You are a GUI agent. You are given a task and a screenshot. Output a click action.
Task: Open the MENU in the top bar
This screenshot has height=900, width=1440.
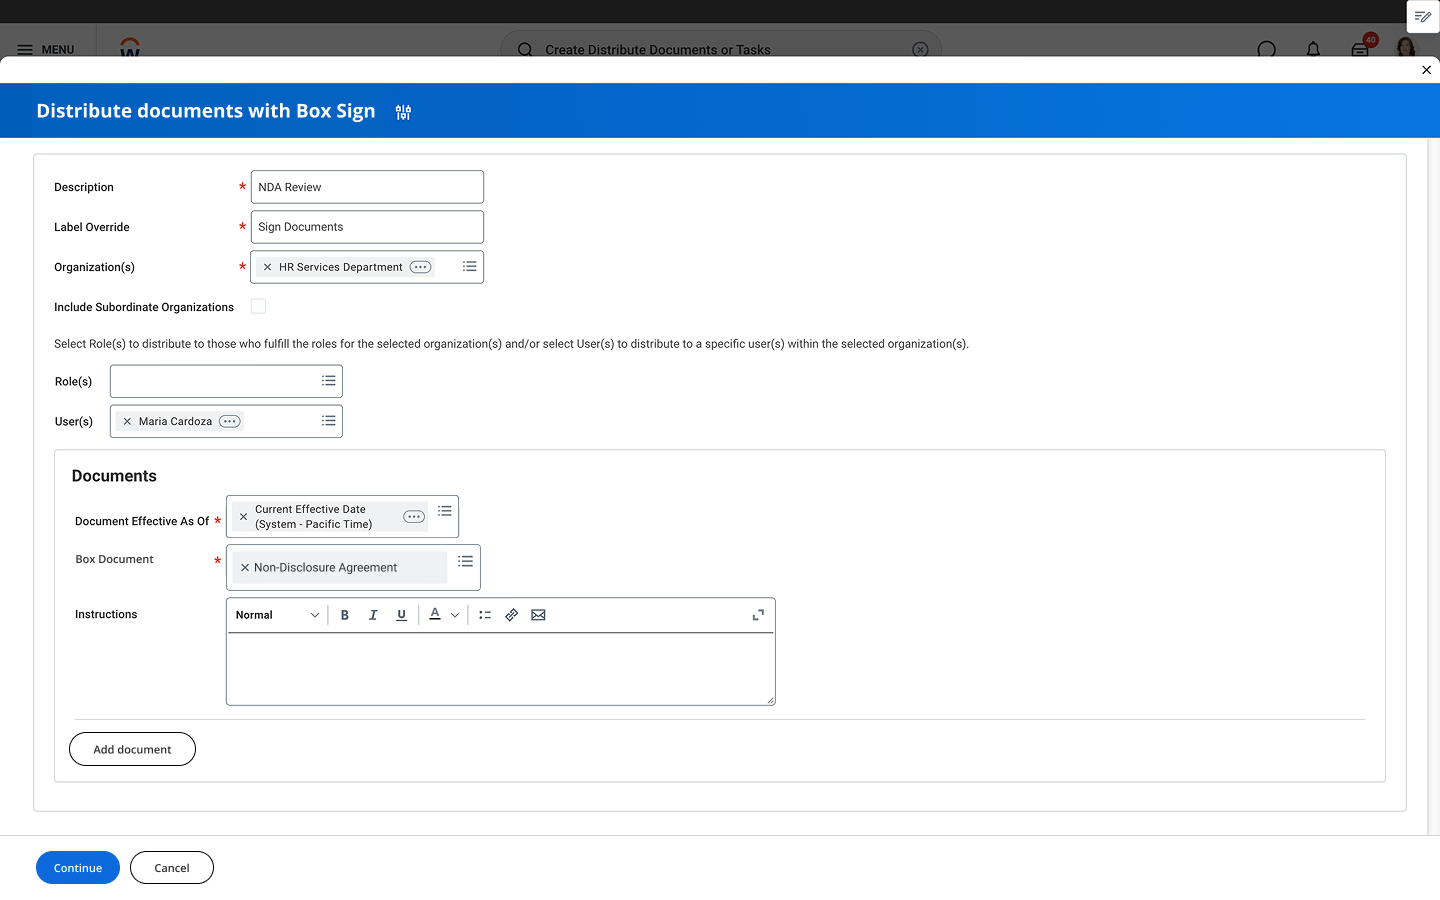click(x=46, y=49)
